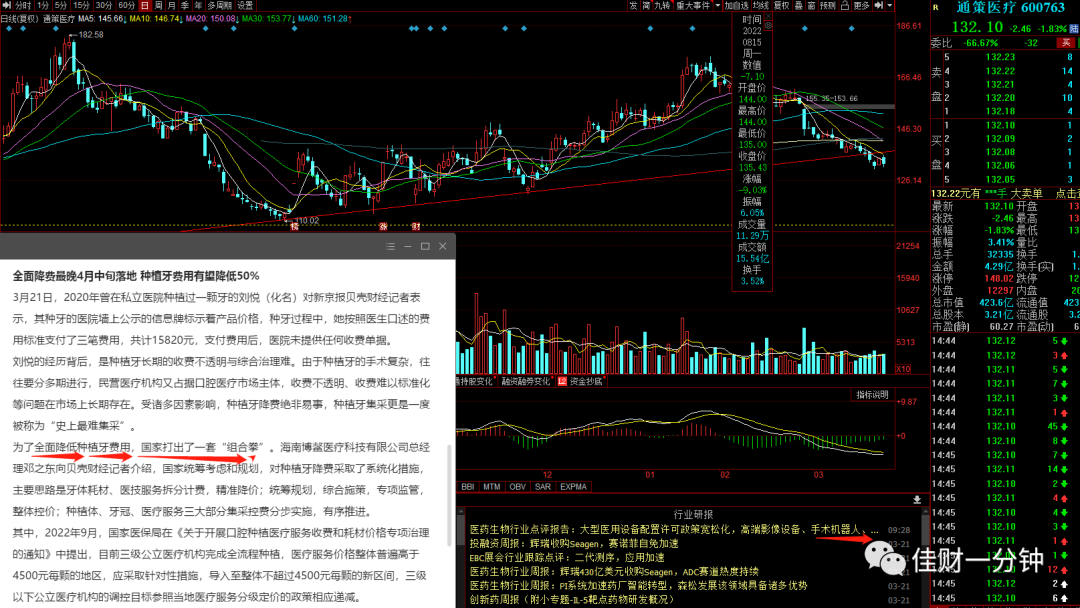Image resolution: width=1080 pixels, height=608 pixels.
Task: Open report 投融资周报 辉瑞收购Seagen
Action: coord(574,543)
